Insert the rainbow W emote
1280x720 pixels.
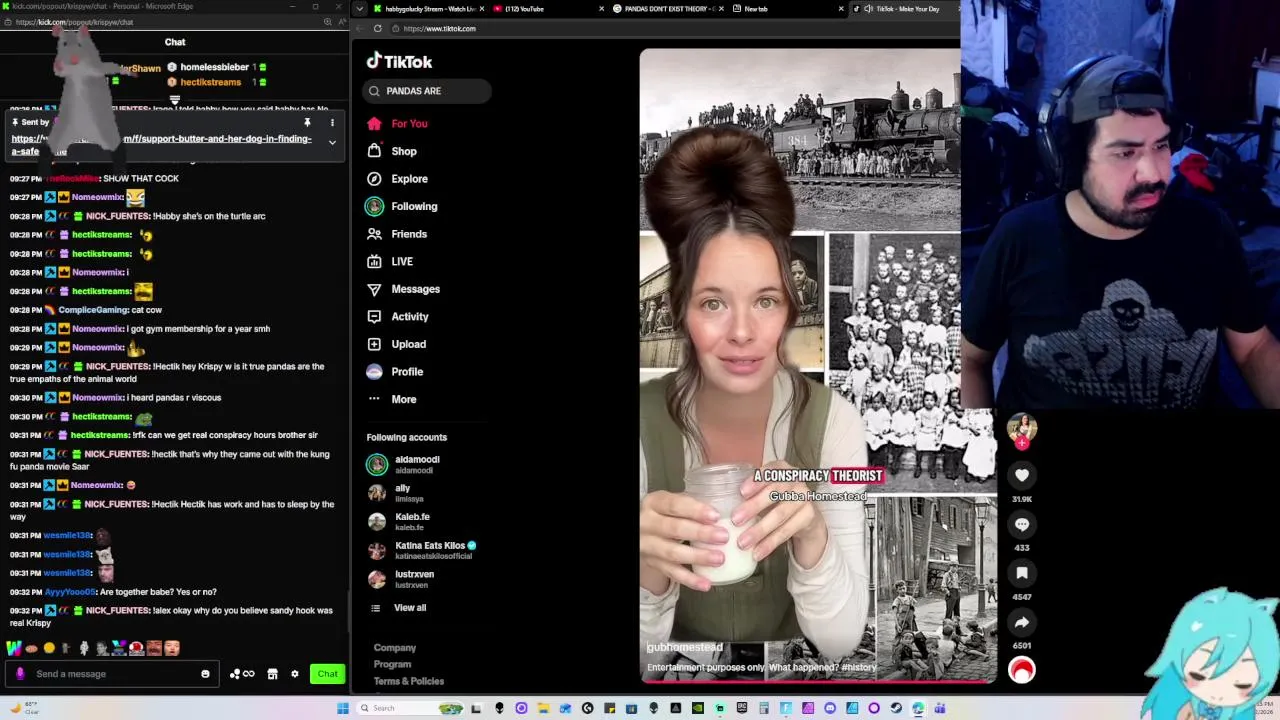tap(13, 649)
